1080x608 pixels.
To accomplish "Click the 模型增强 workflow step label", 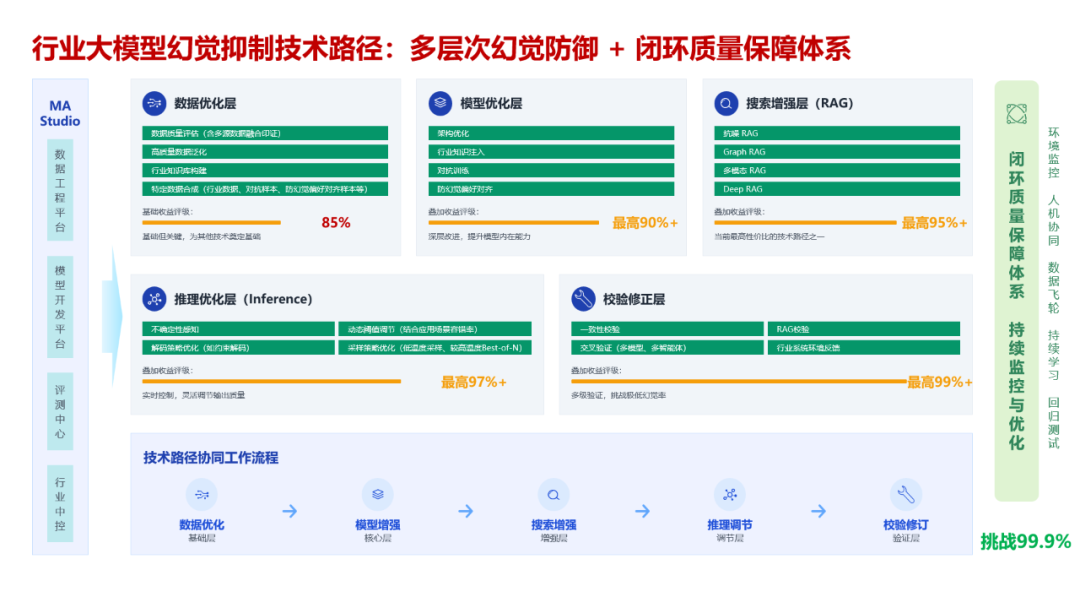I will pos(377,525).
